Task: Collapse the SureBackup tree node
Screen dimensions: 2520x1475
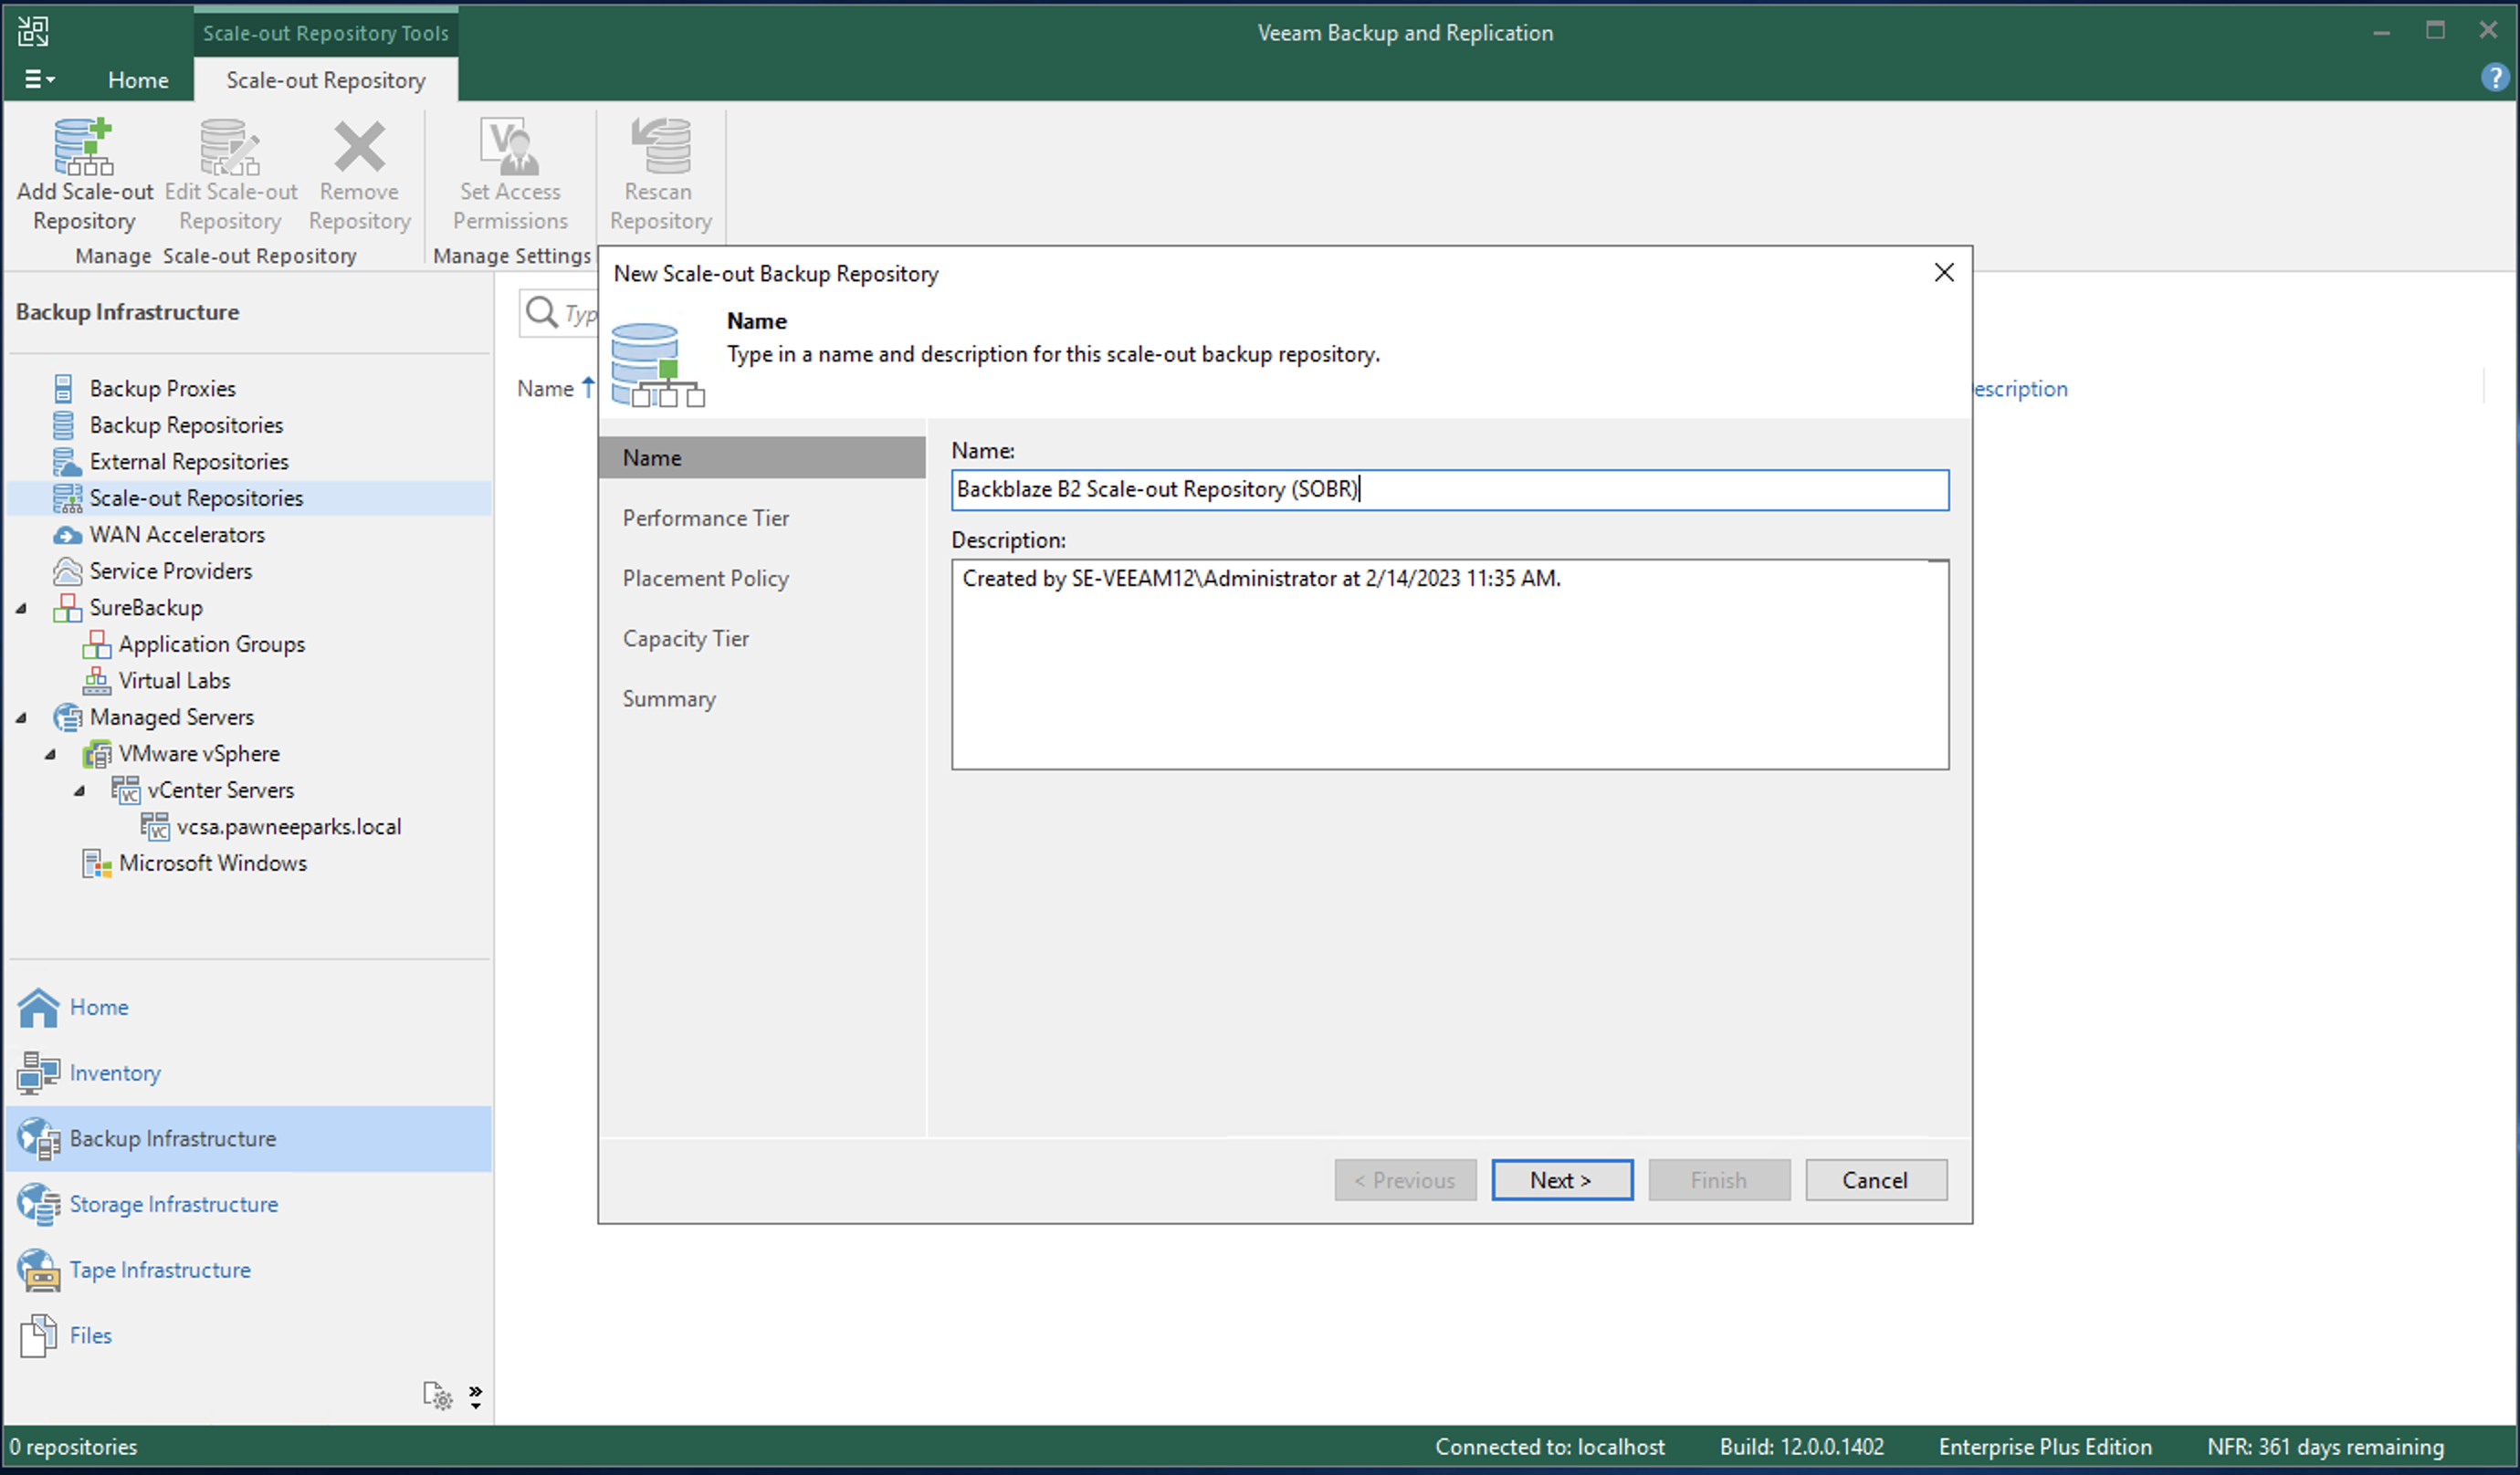Action: tap(21, 608)
